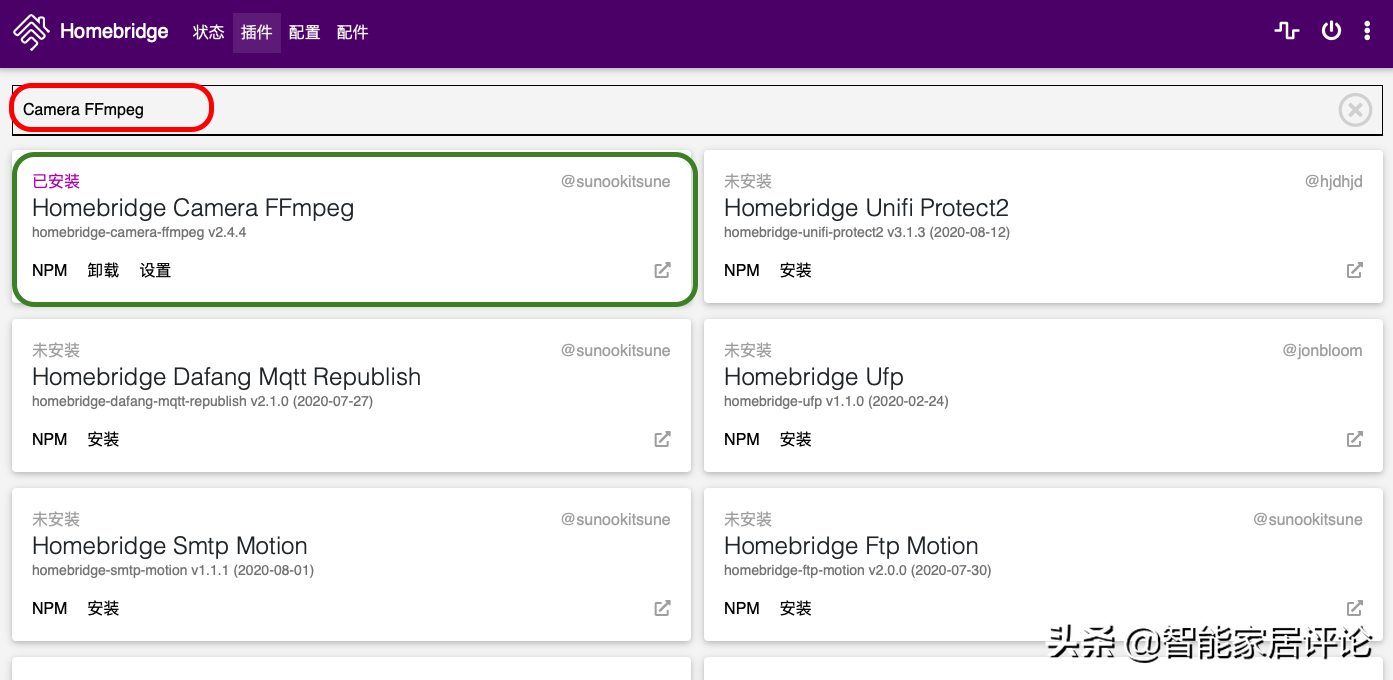Click 未安装 label on Ftp Motion card
This screenshot has height=680, width=1393.
tap(748, 519)
